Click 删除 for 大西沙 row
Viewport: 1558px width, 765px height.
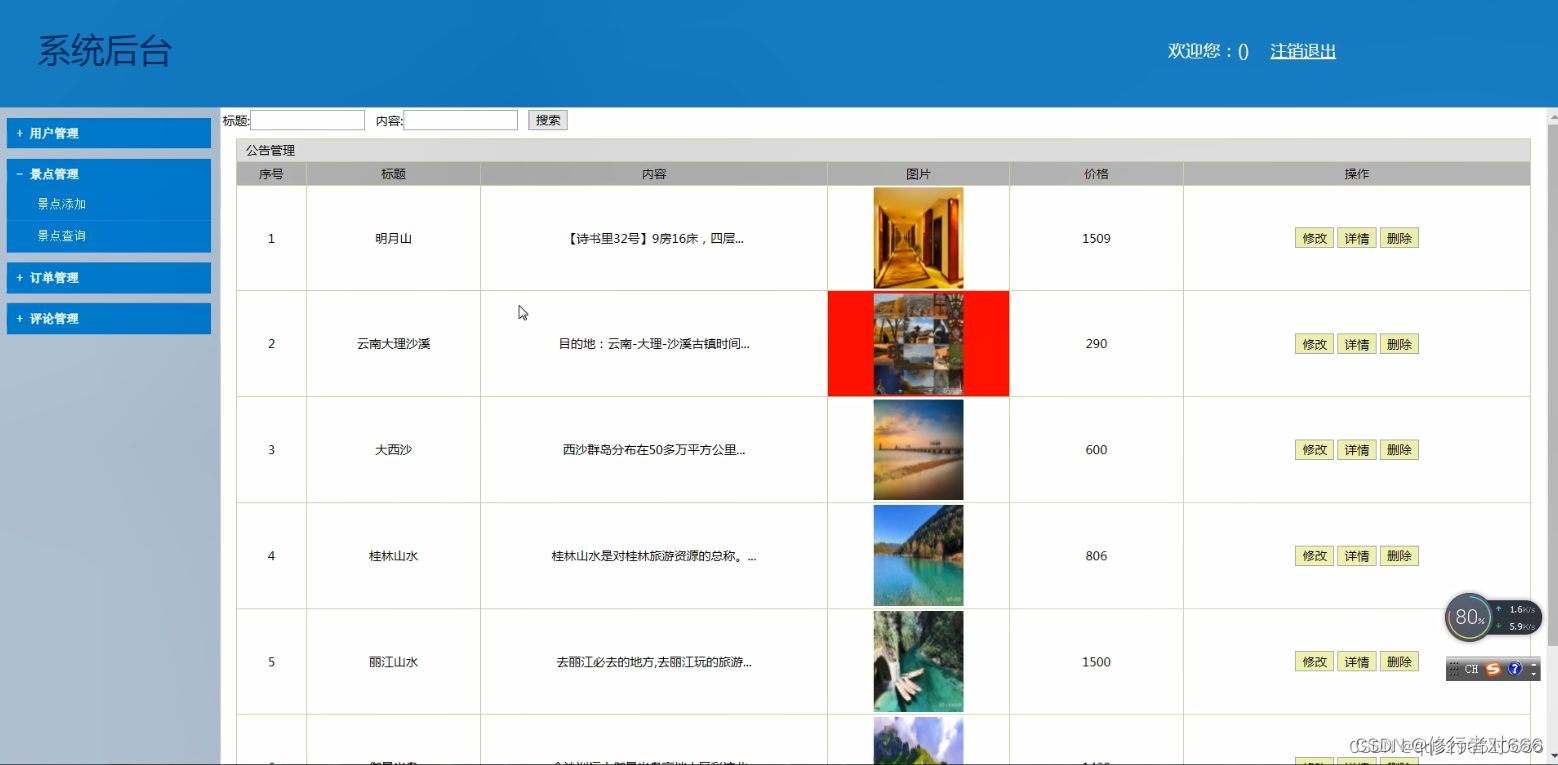(x=1399, y=450)
